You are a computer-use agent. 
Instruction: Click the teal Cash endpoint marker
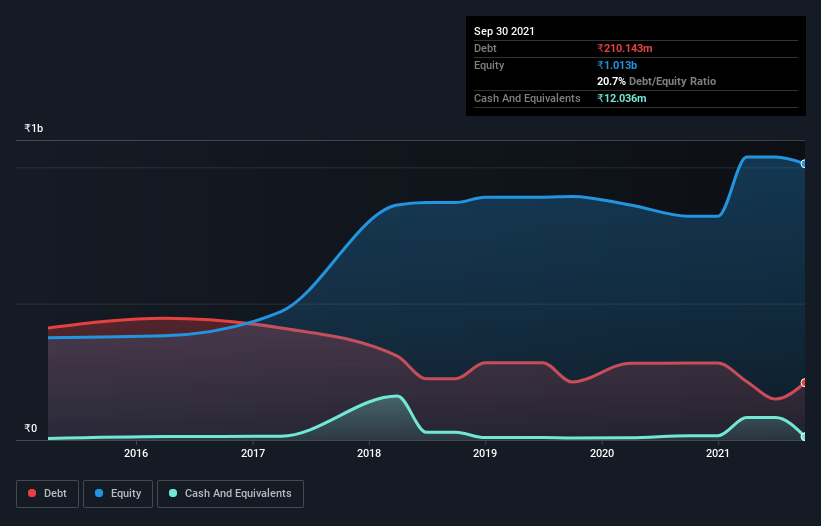(x=804, y=437)
